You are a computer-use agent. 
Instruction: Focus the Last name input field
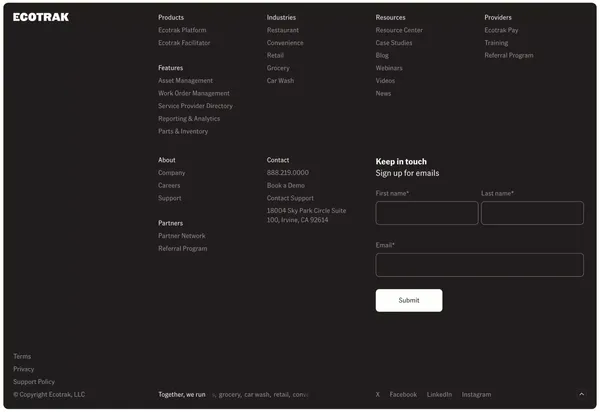pyautogui.click(x=532, y=213)
